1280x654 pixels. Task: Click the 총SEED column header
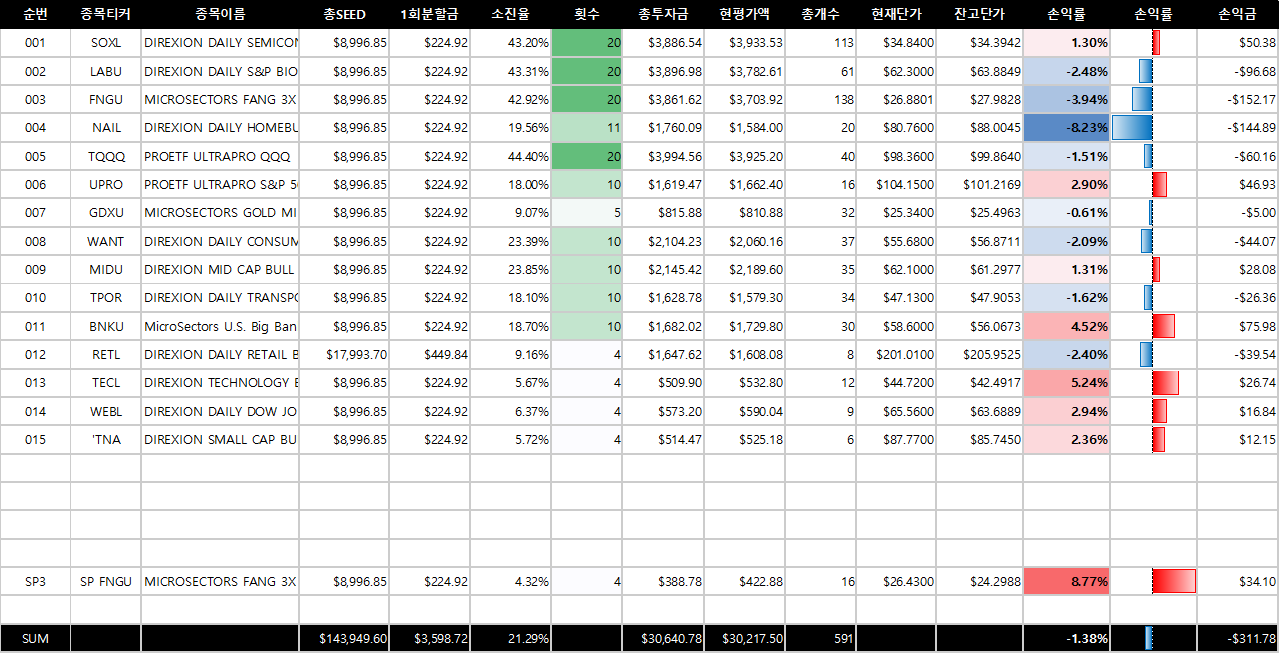pyautogui.click(x=344, y=14)
